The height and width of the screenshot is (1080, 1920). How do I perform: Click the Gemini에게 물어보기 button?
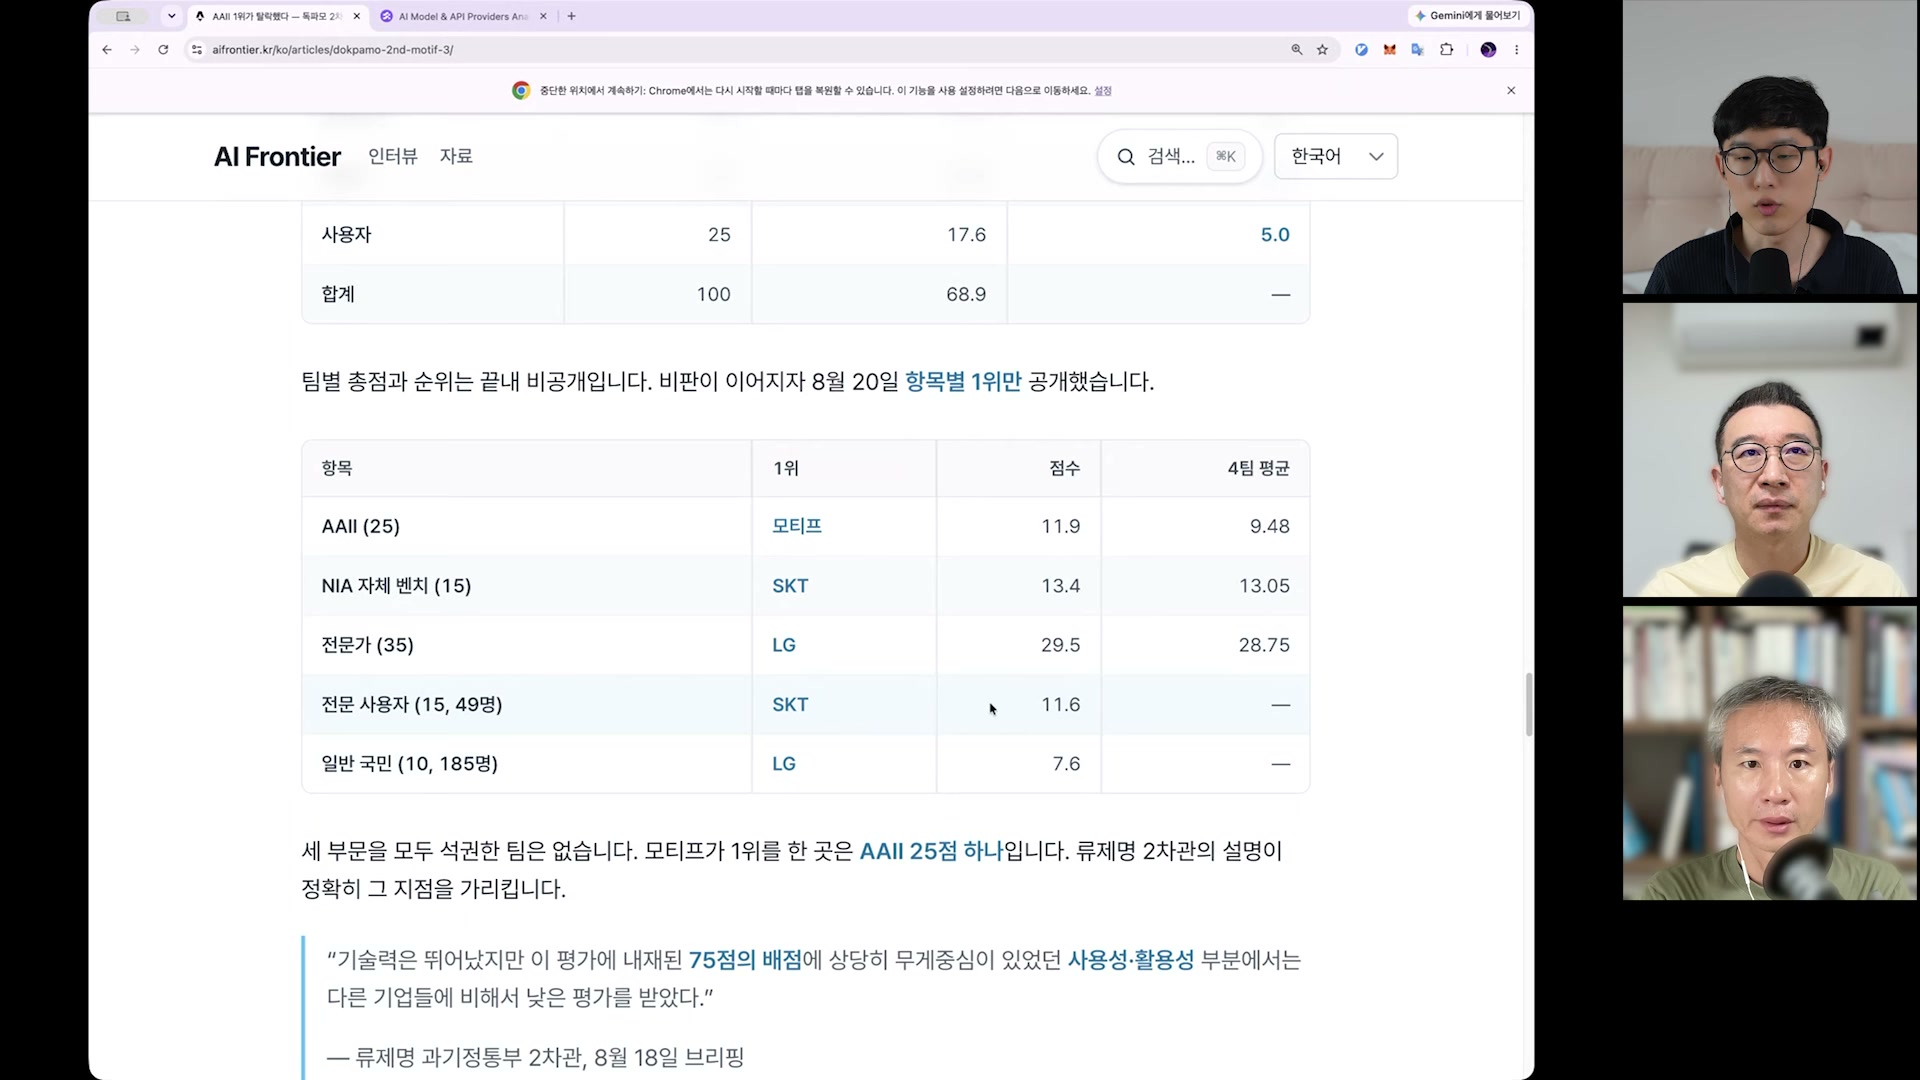(1468, 15)
